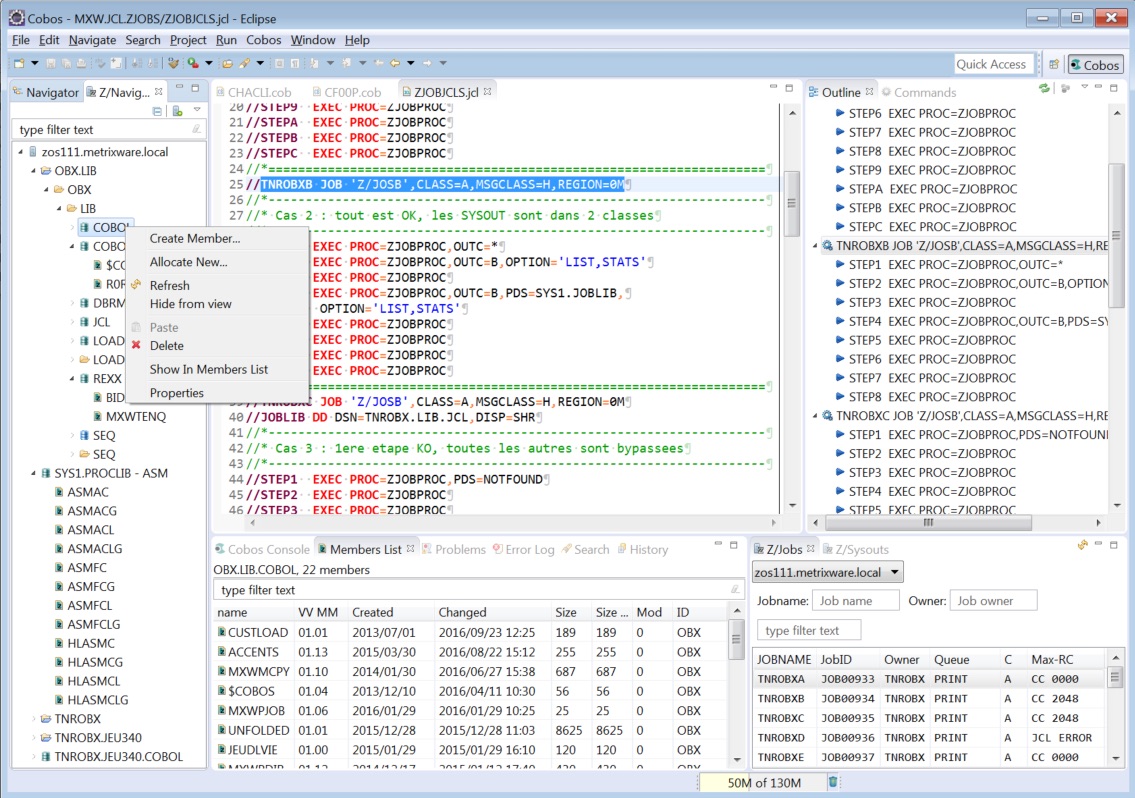The image size is (1135, 798).
Task: Open the Navigate menu
Action: [x=92, y=40]
